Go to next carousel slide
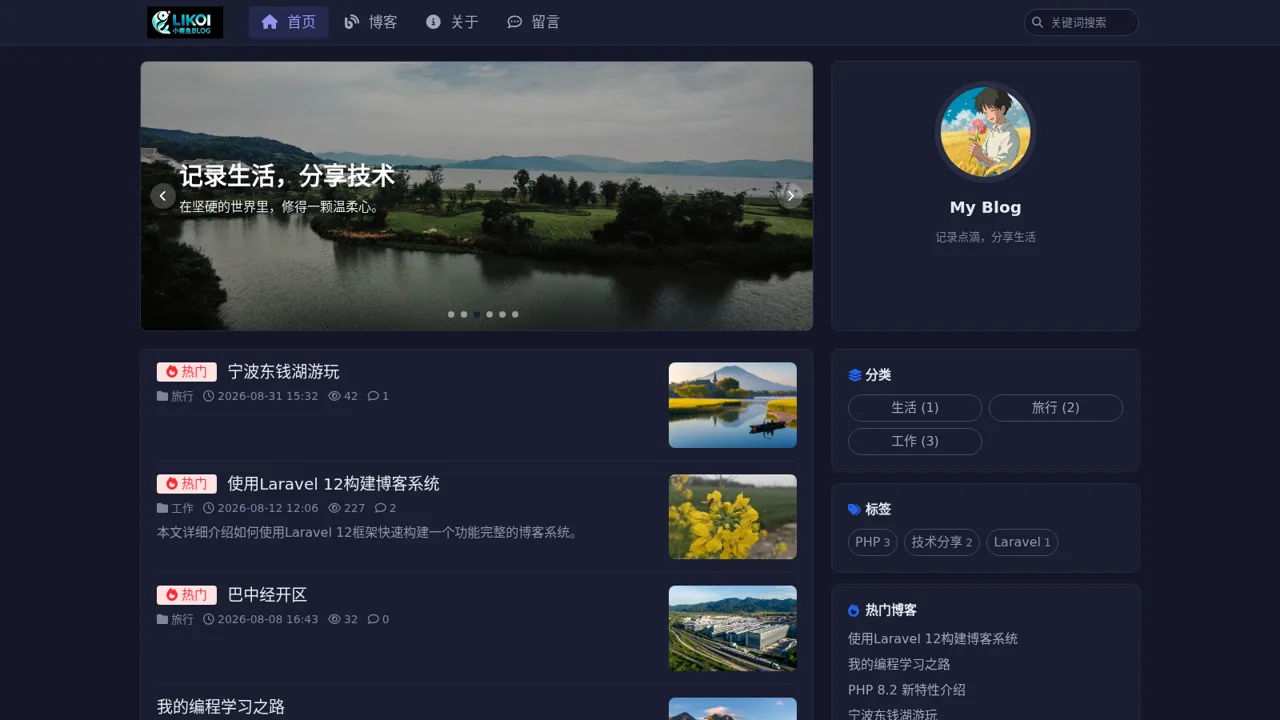The image size is (1280, 720). tap(791, 196)
